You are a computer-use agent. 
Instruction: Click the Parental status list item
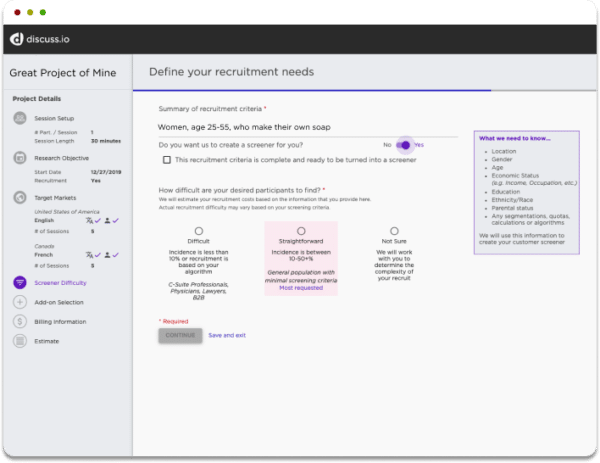(512, 208)
